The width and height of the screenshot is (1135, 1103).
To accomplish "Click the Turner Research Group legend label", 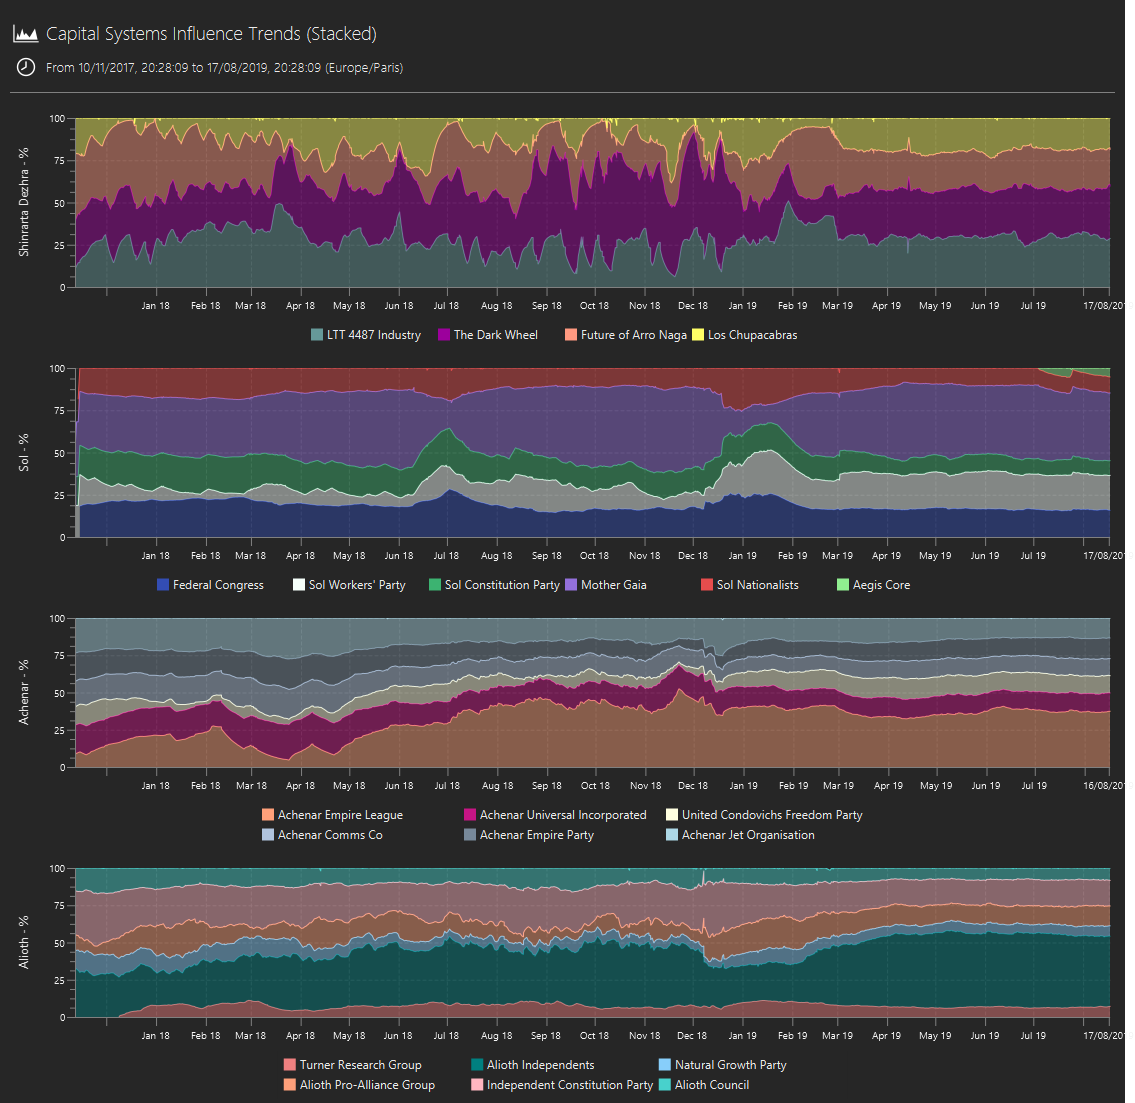I will pos(360,1065).
